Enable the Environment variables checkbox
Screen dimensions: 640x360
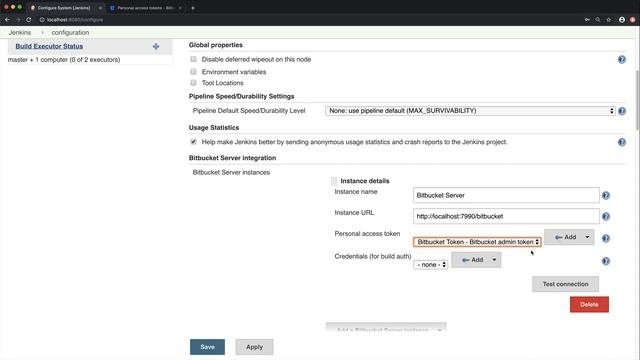[193, 71]
